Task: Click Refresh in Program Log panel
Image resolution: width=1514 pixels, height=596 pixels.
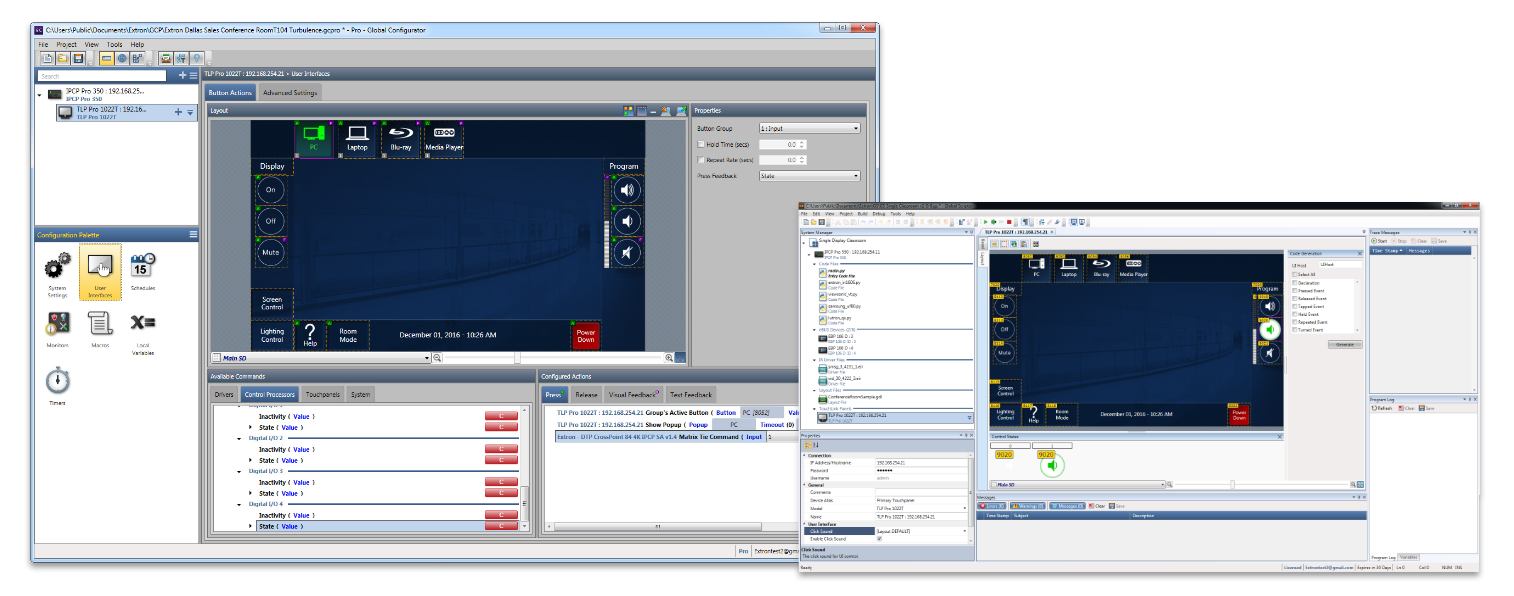Action: point(1384,408)
